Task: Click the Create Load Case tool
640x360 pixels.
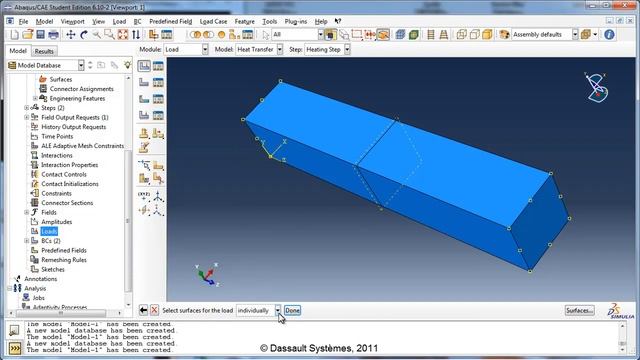Action: (144, 115)
